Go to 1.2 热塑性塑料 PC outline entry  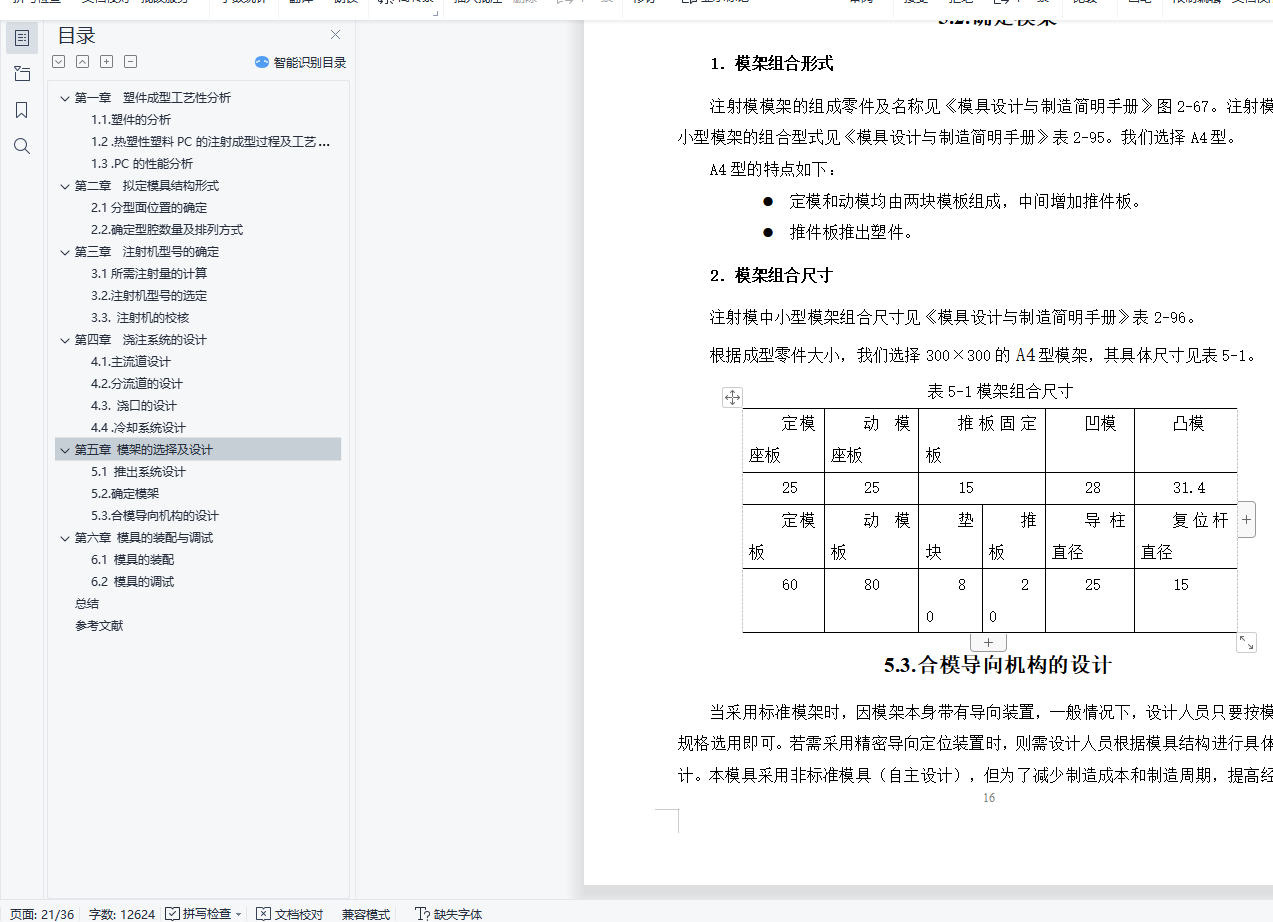(x=210, y=141)
